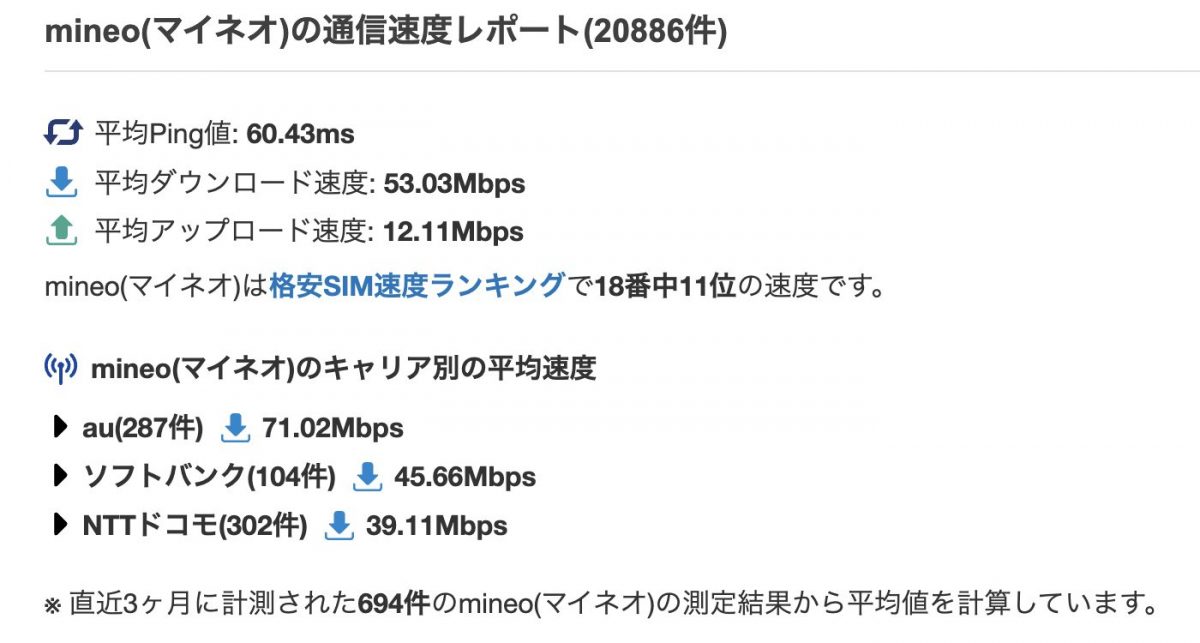The width and height of the screenshot is (1200, 643).
Task: Click the 12.11Mbps upload speed value
Action: click(453, 232)
